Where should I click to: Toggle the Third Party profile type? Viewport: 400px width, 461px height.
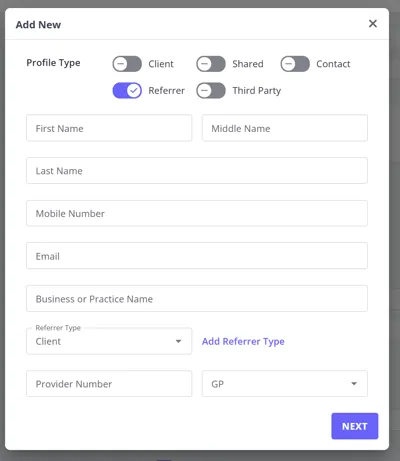[x=211, y=91]
